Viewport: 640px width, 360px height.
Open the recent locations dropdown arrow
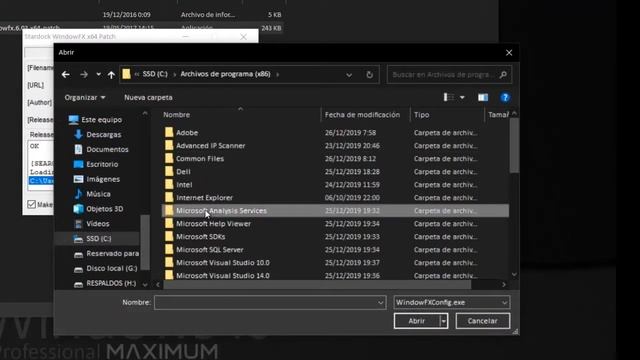point(98,74)
